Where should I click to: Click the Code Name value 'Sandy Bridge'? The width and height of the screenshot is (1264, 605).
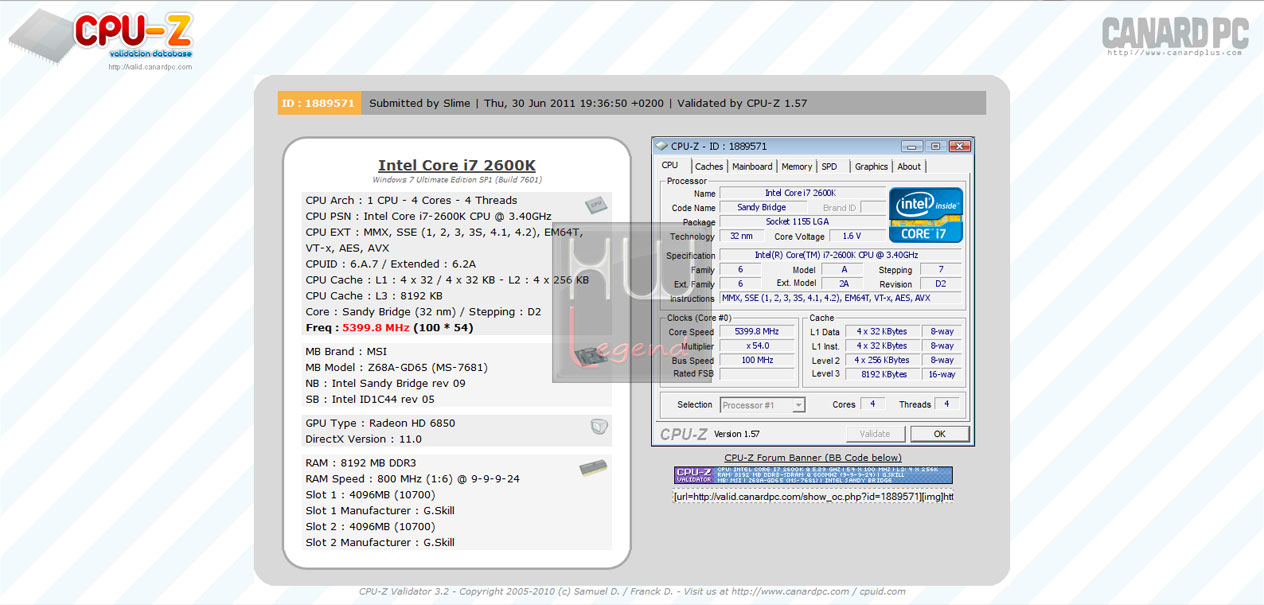(762, 207)
